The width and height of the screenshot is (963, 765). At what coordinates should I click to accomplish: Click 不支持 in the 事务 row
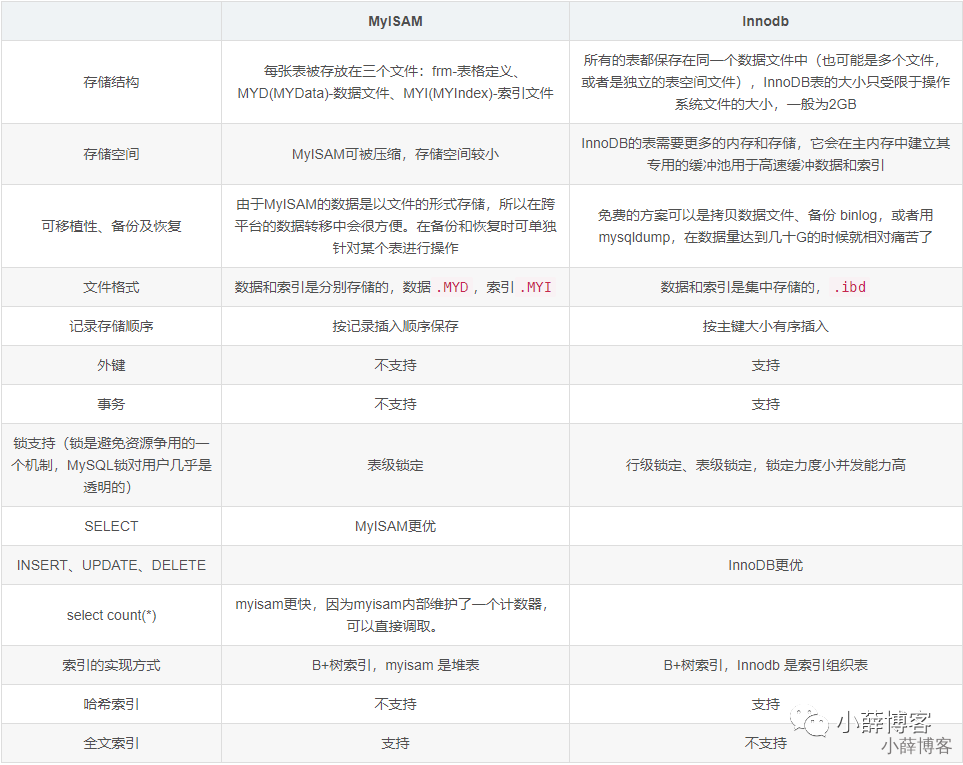pos(395,404)
